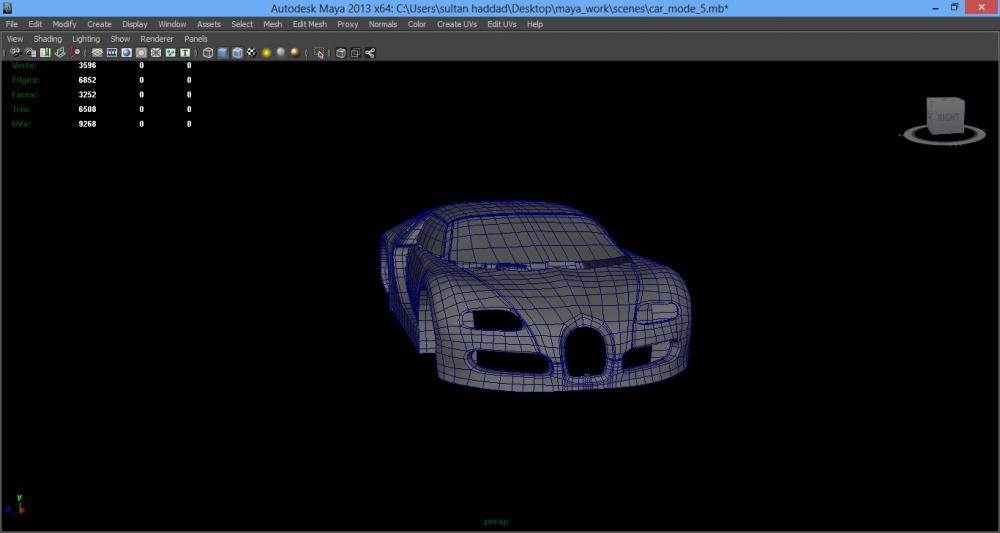
Task: Click the Panels menu label
Action: [x=196, y=39]
